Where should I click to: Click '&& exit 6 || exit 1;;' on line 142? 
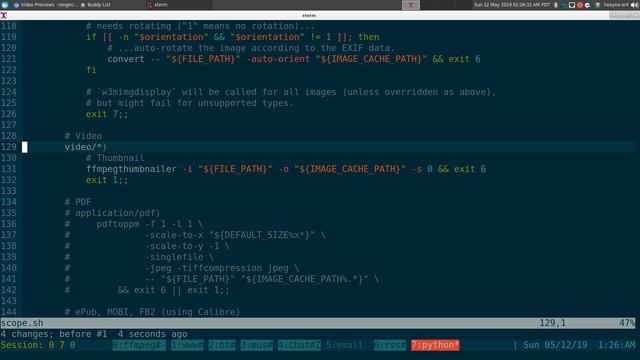pyautogui.click(x=174, y=290)
